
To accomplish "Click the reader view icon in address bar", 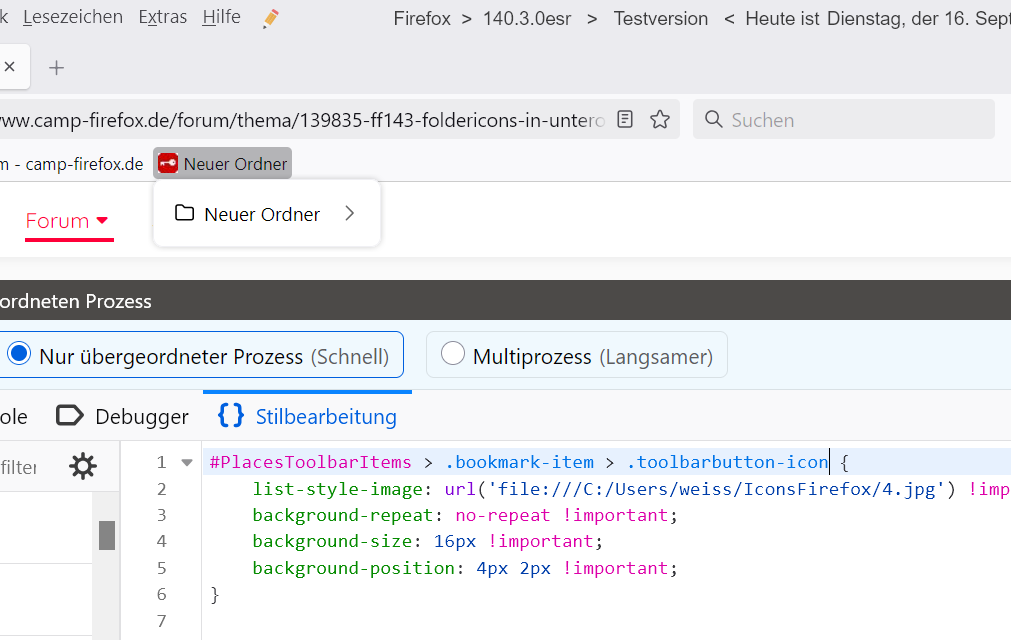I will coord(625,120).
